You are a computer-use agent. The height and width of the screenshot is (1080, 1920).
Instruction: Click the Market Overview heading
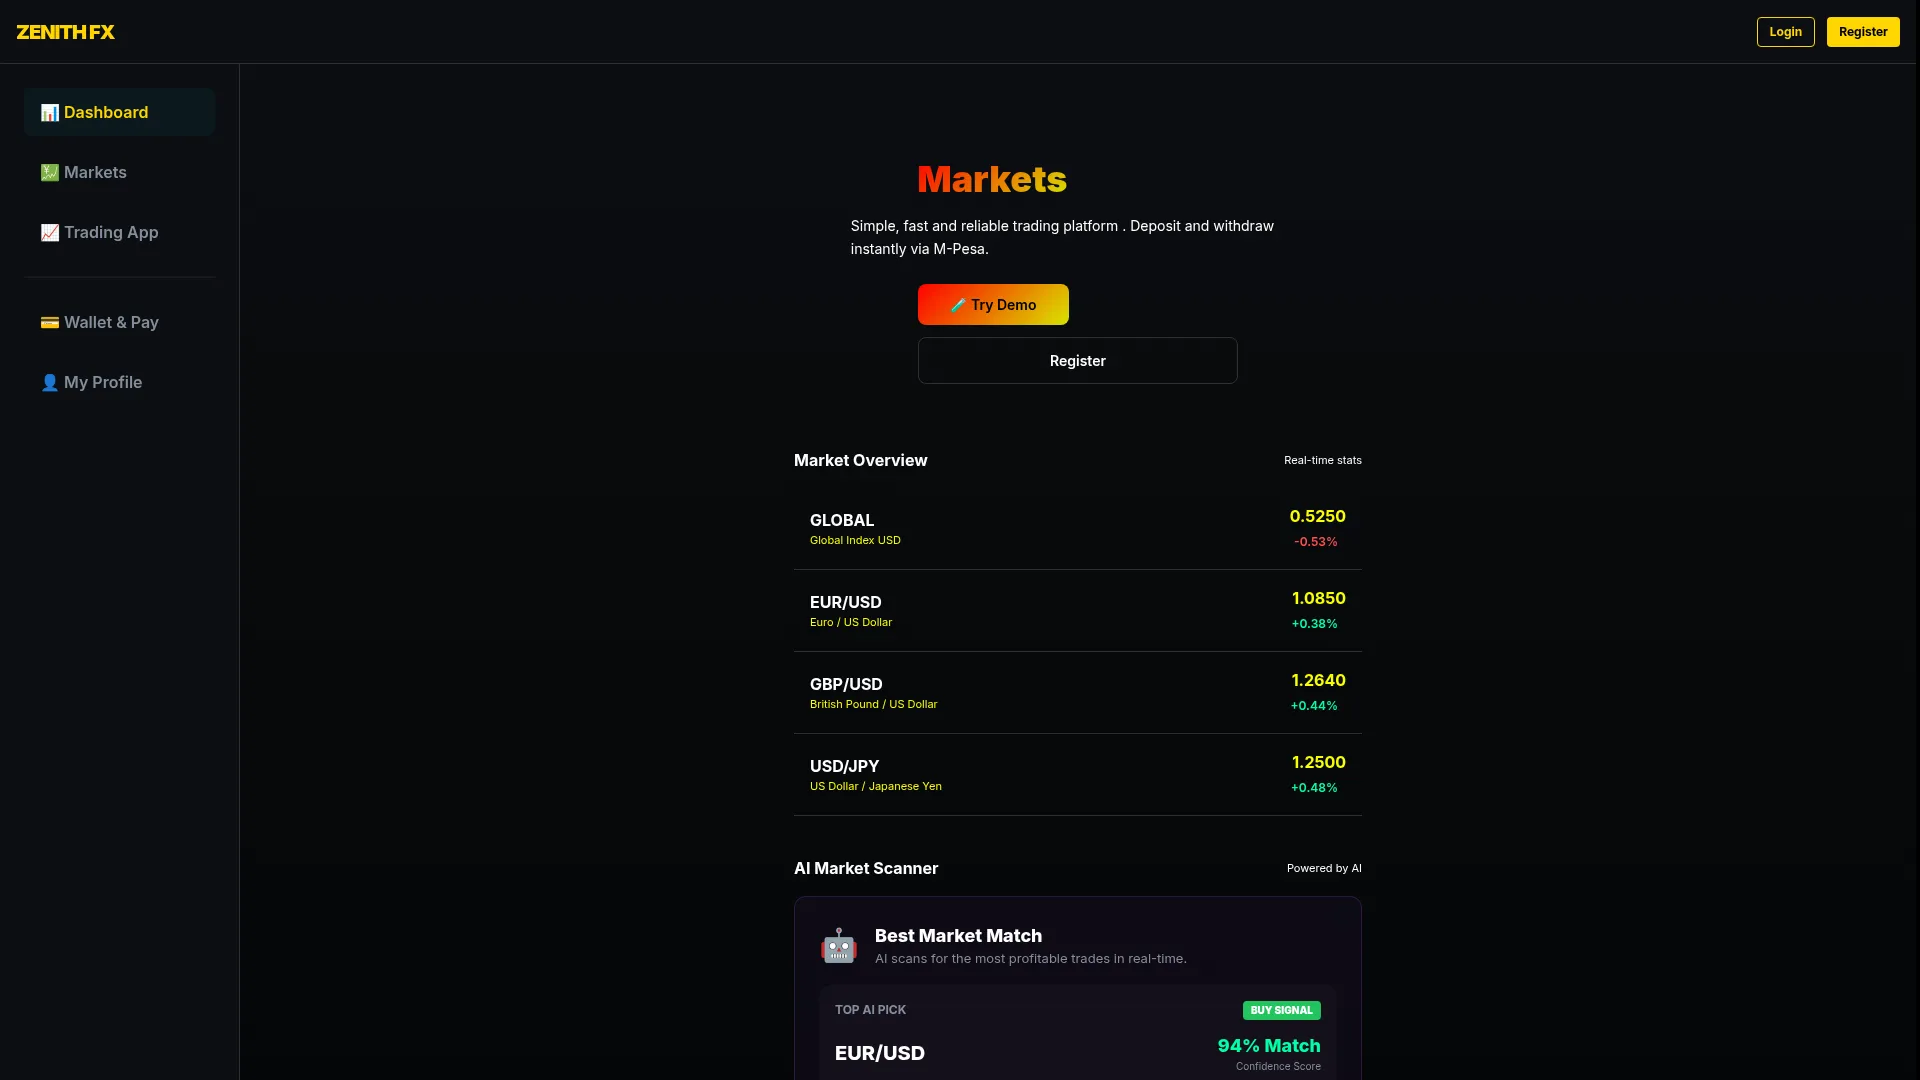pos(860,461)
